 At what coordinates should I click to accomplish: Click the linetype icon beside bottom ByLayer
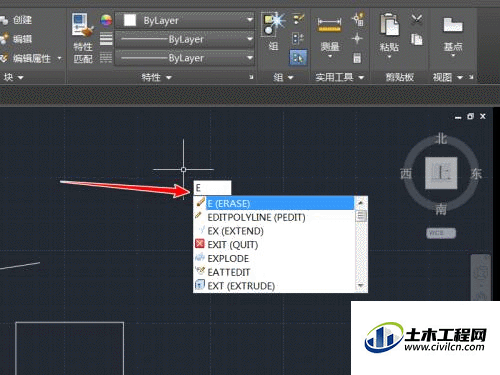pyautogui.click(x=106, y=58)
